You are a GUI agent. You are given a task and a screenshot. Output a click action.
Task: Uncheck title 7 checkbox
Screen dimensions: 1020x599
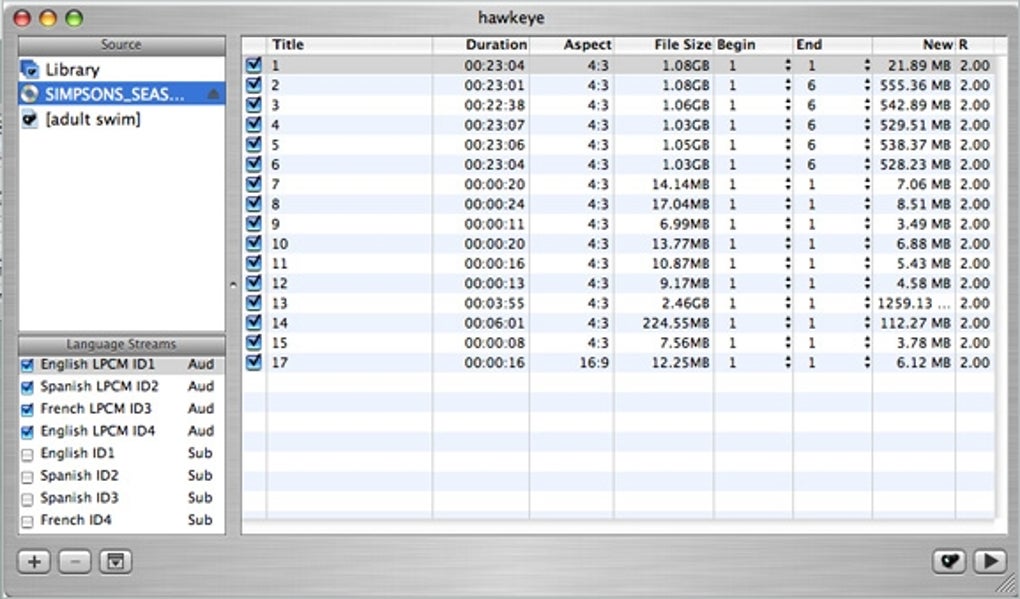tap(254, 184)
